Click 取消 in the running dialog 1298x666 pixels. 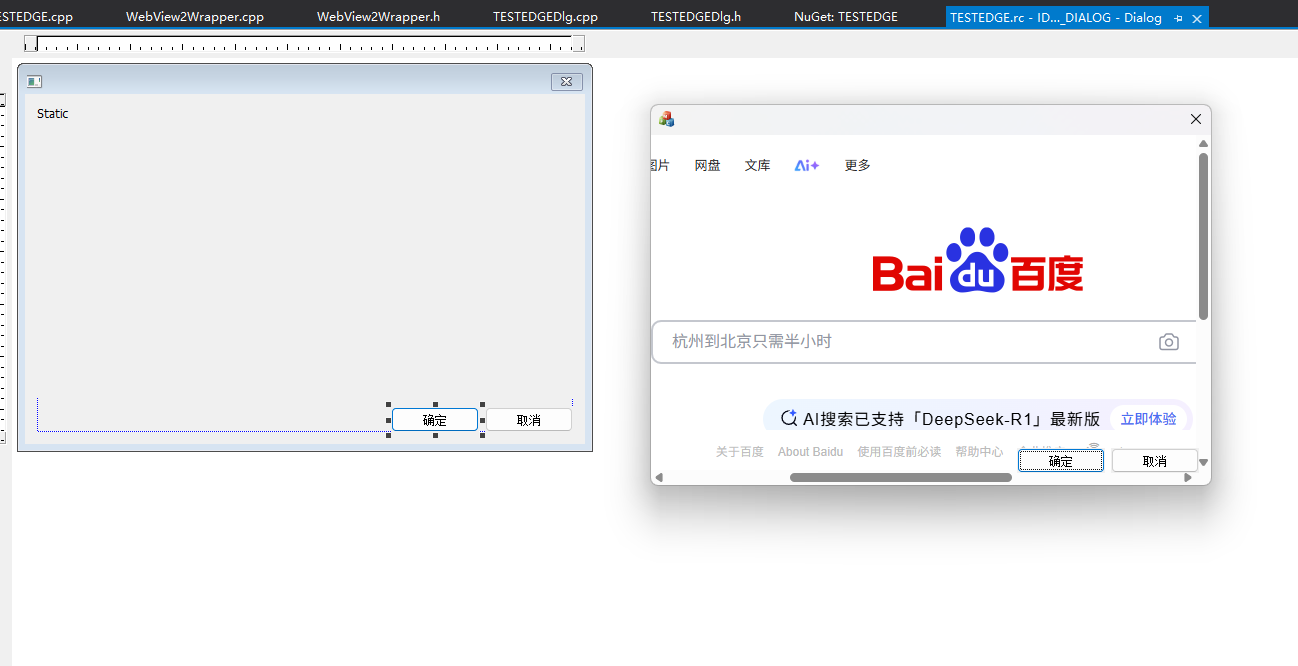pyautogui.click(x=1155, y=461)
